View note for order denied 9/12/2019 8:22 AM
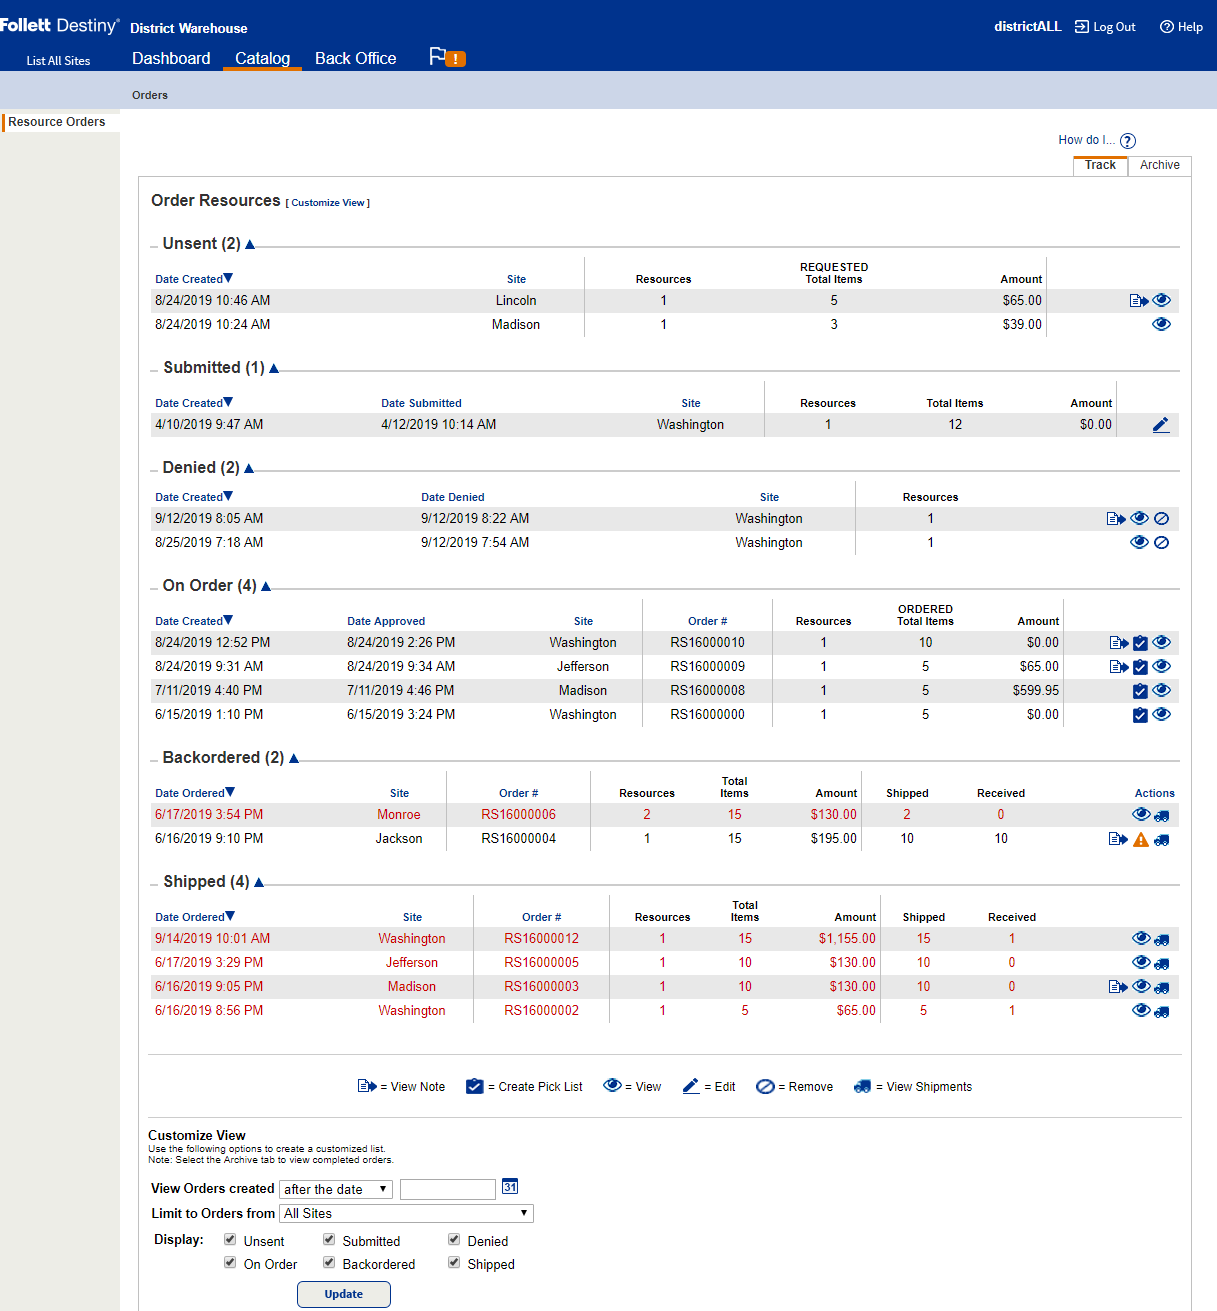Screen dimensions: 1217x1311 tap(1117, 519)
